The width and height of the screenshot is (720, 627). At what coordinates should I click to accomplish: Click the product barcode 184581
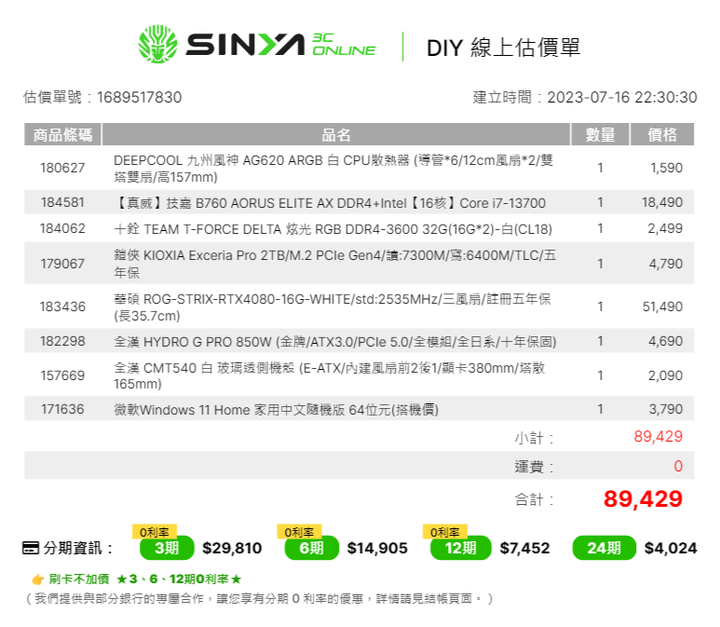62,203
